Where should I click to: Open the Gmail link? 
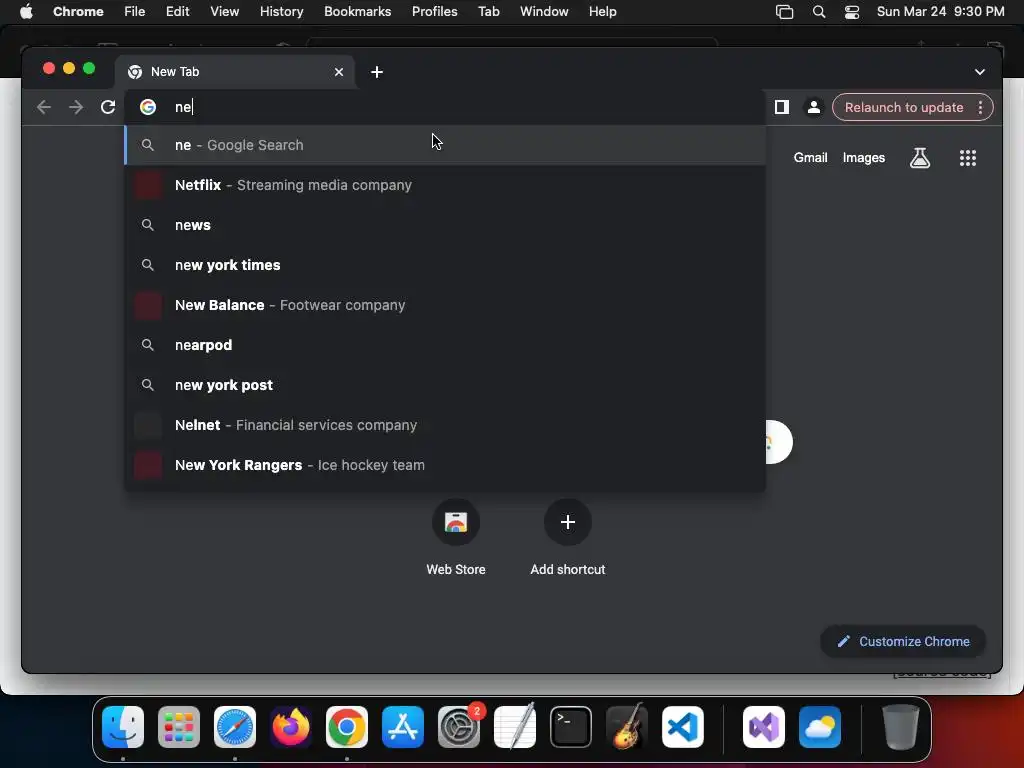tap(810, 157)
